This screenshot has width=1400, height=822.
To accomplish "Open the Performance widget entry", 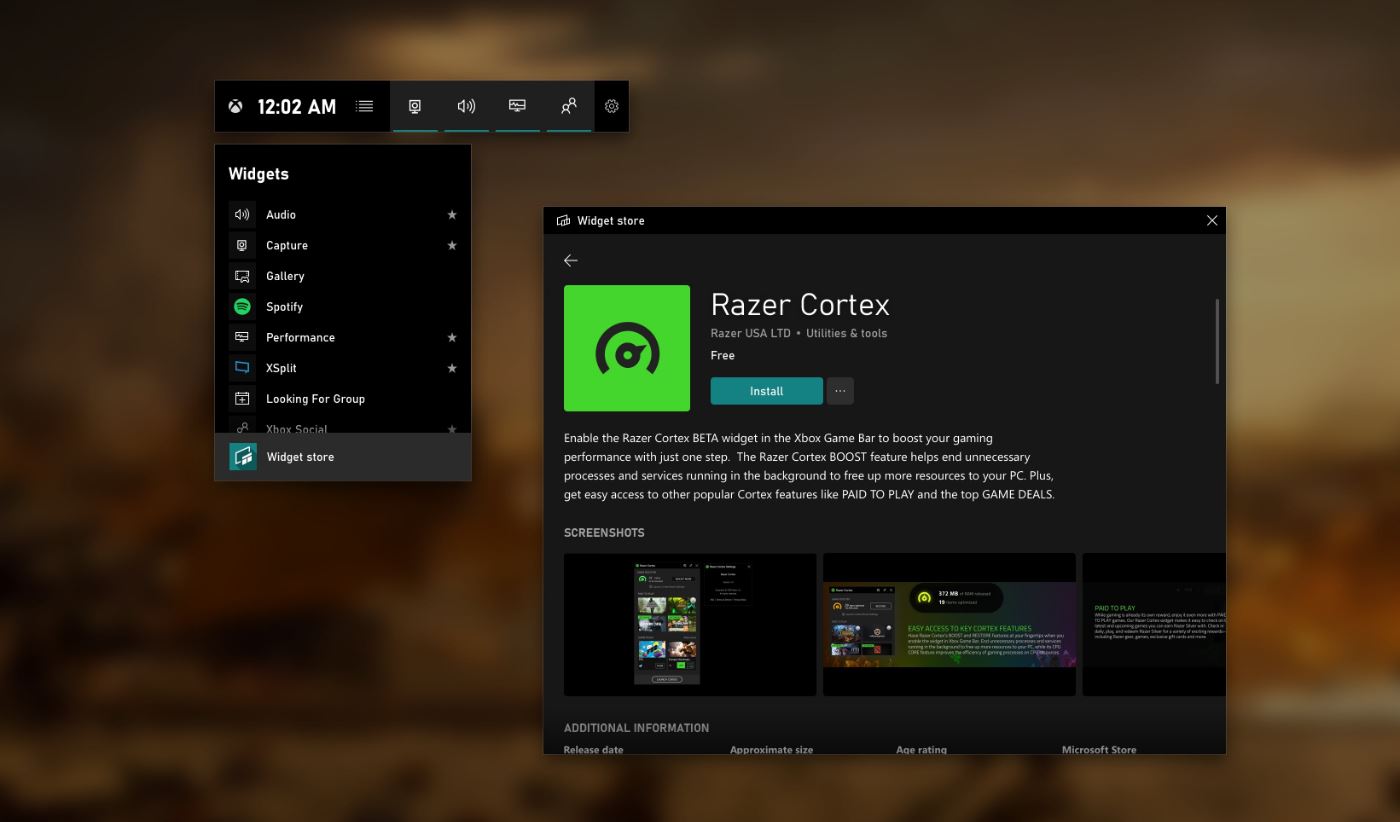I will (x=343, y=337).
